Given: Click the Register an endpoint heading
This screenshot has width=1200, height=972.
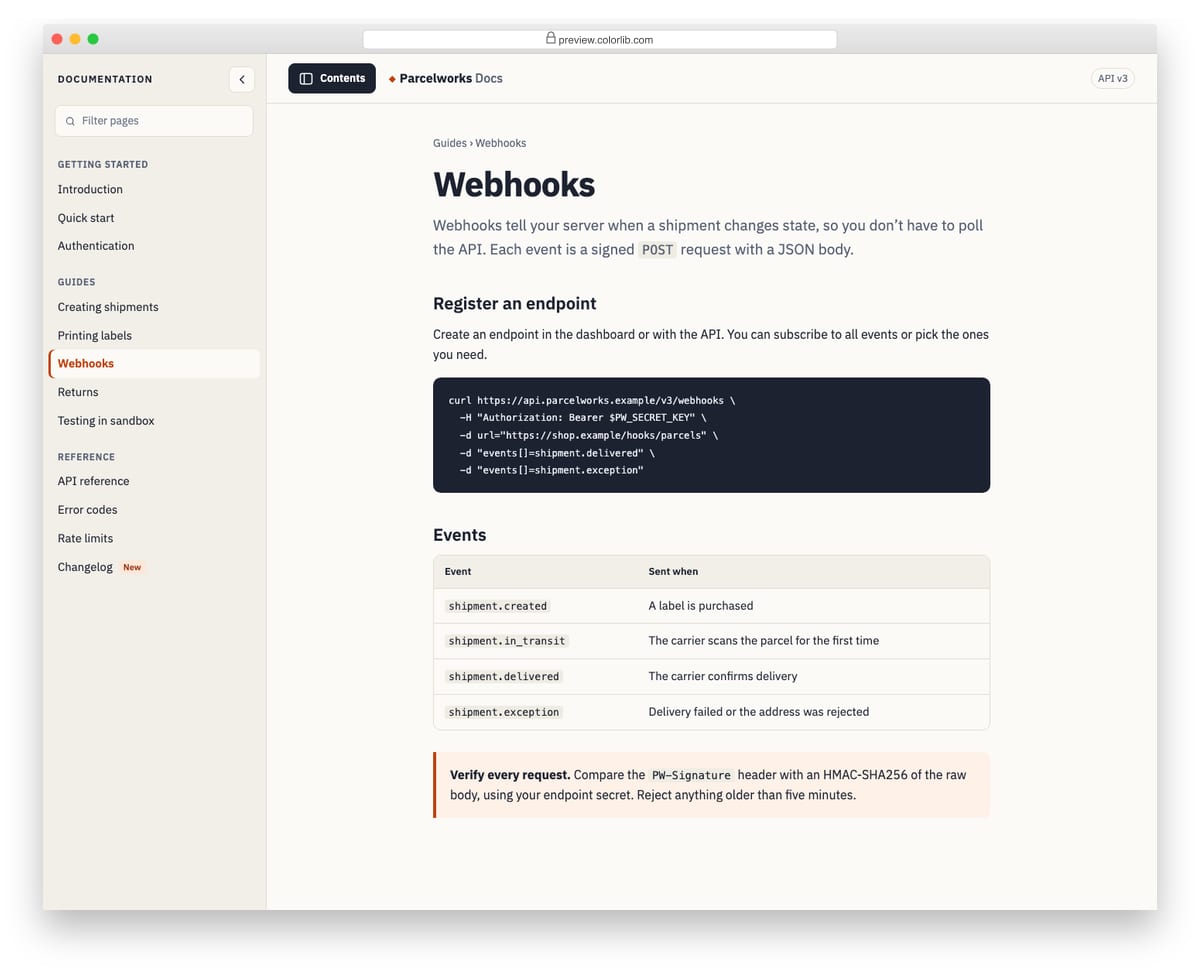Looking at the screenshot, I should [x=515, y=304].
